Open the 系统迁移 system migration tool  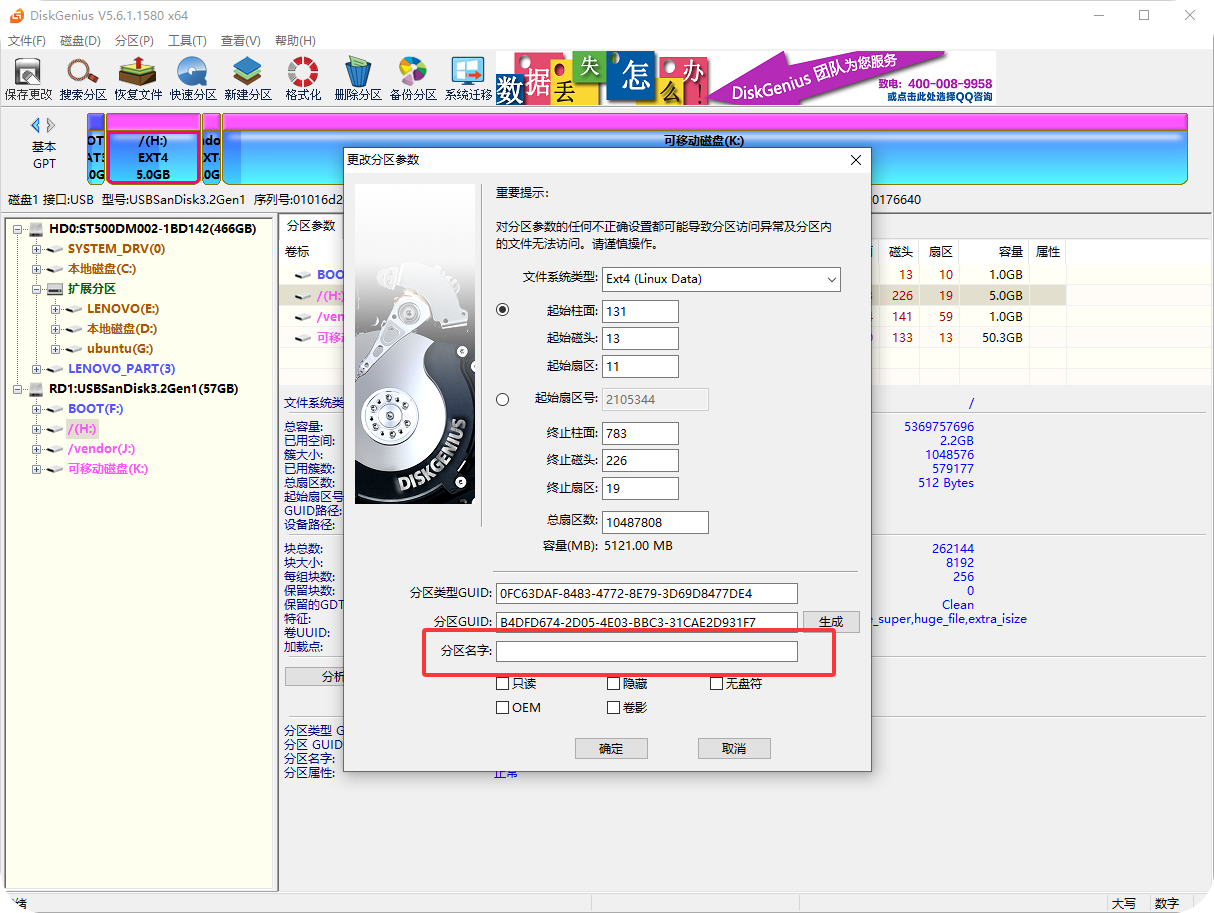coord(468,79)
